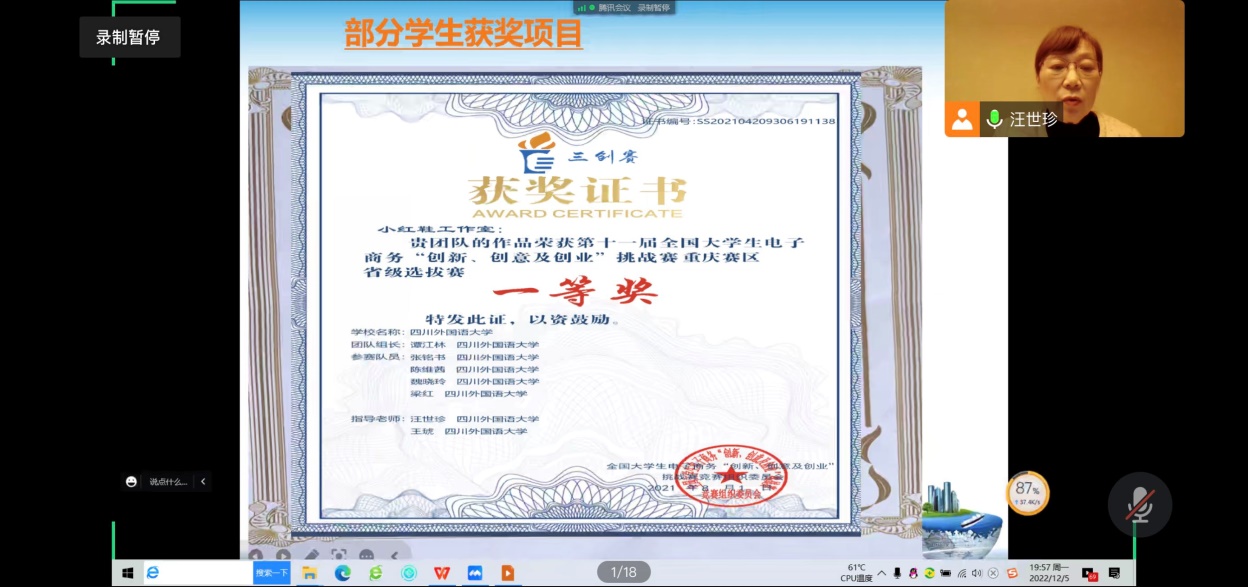Open the Windows Start menu

127,573
